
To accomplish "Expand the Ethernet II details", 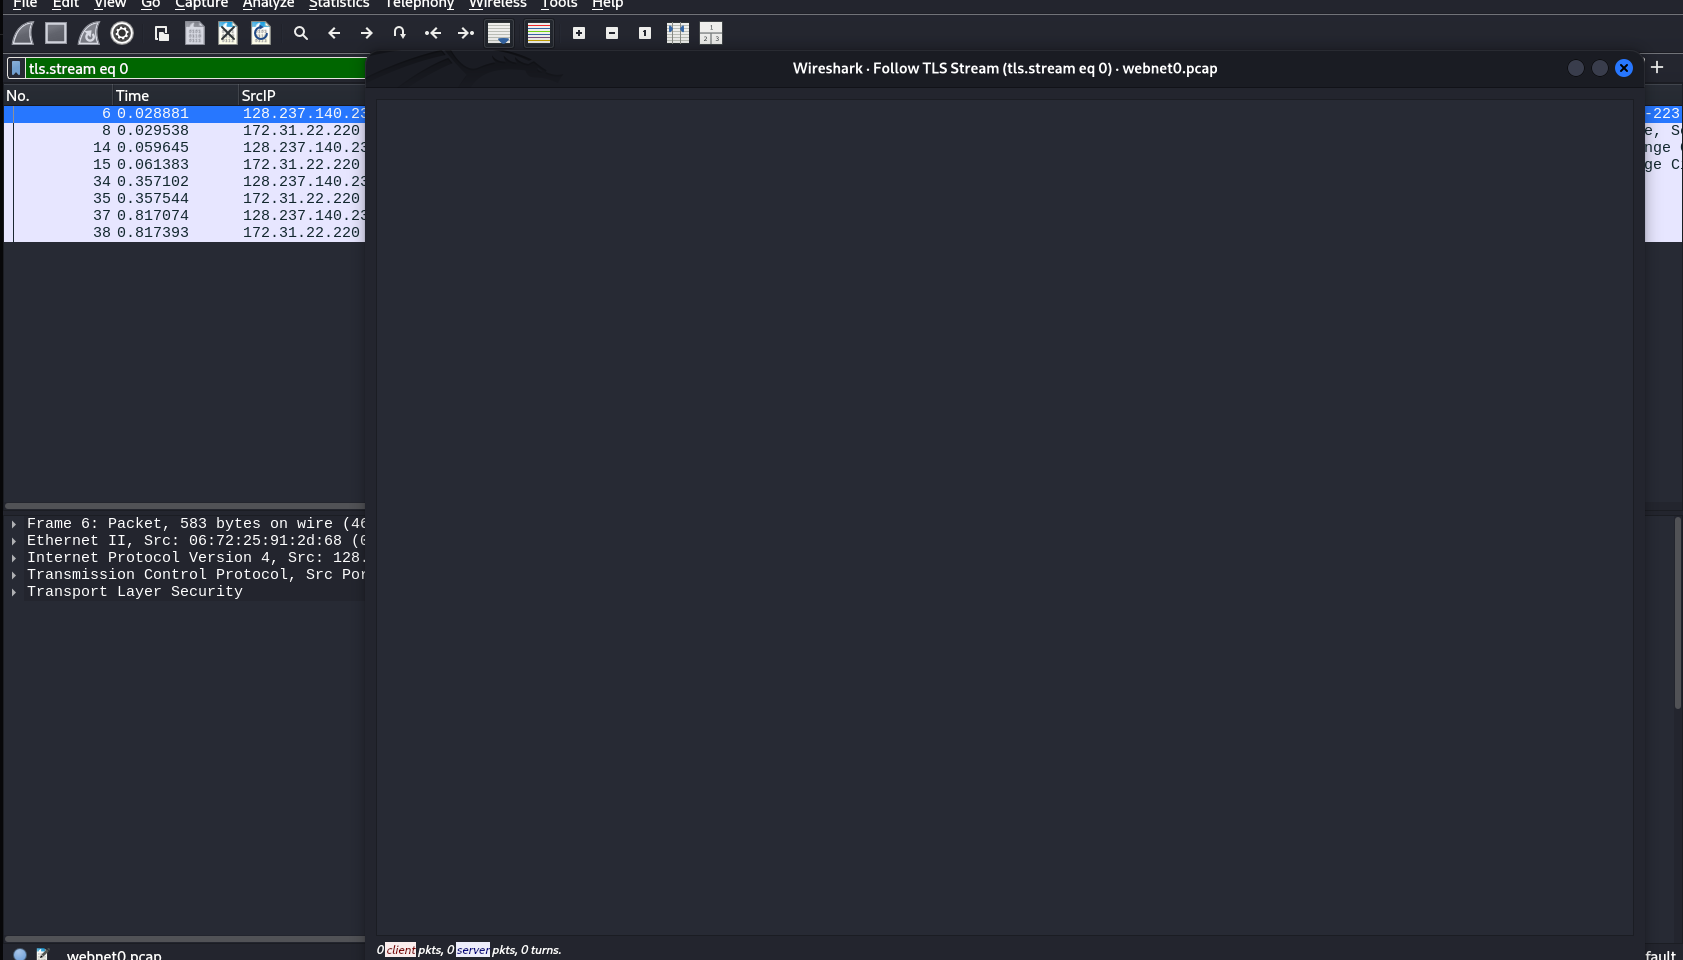I will (14, 541).
